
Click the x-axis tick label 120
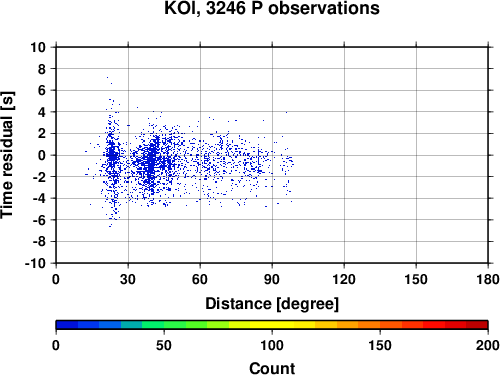(344, 279)
